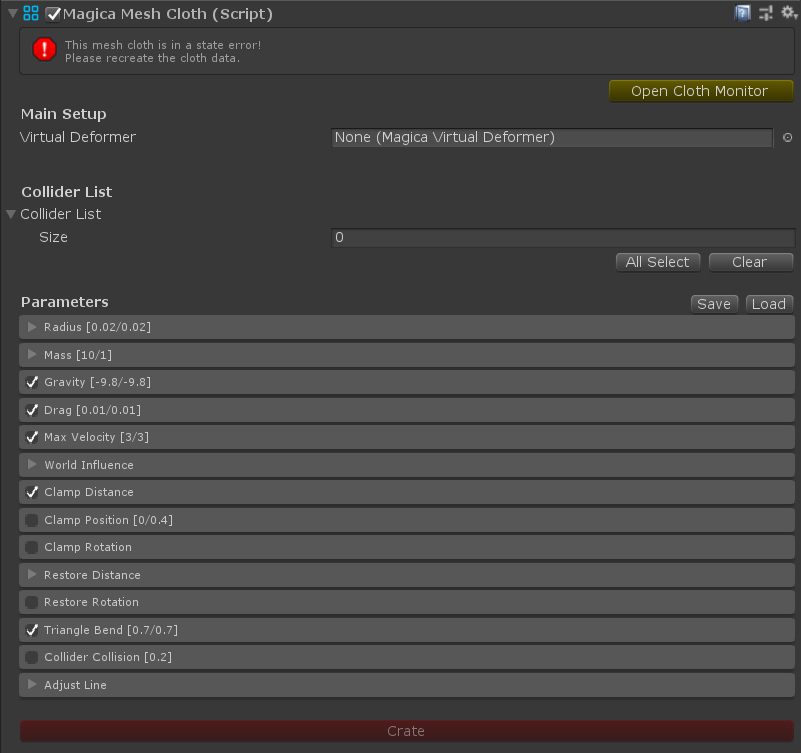Expand the Mass parameter section
Image resolution: width=801 pixels, height=753 pixels.
point(32,355)
